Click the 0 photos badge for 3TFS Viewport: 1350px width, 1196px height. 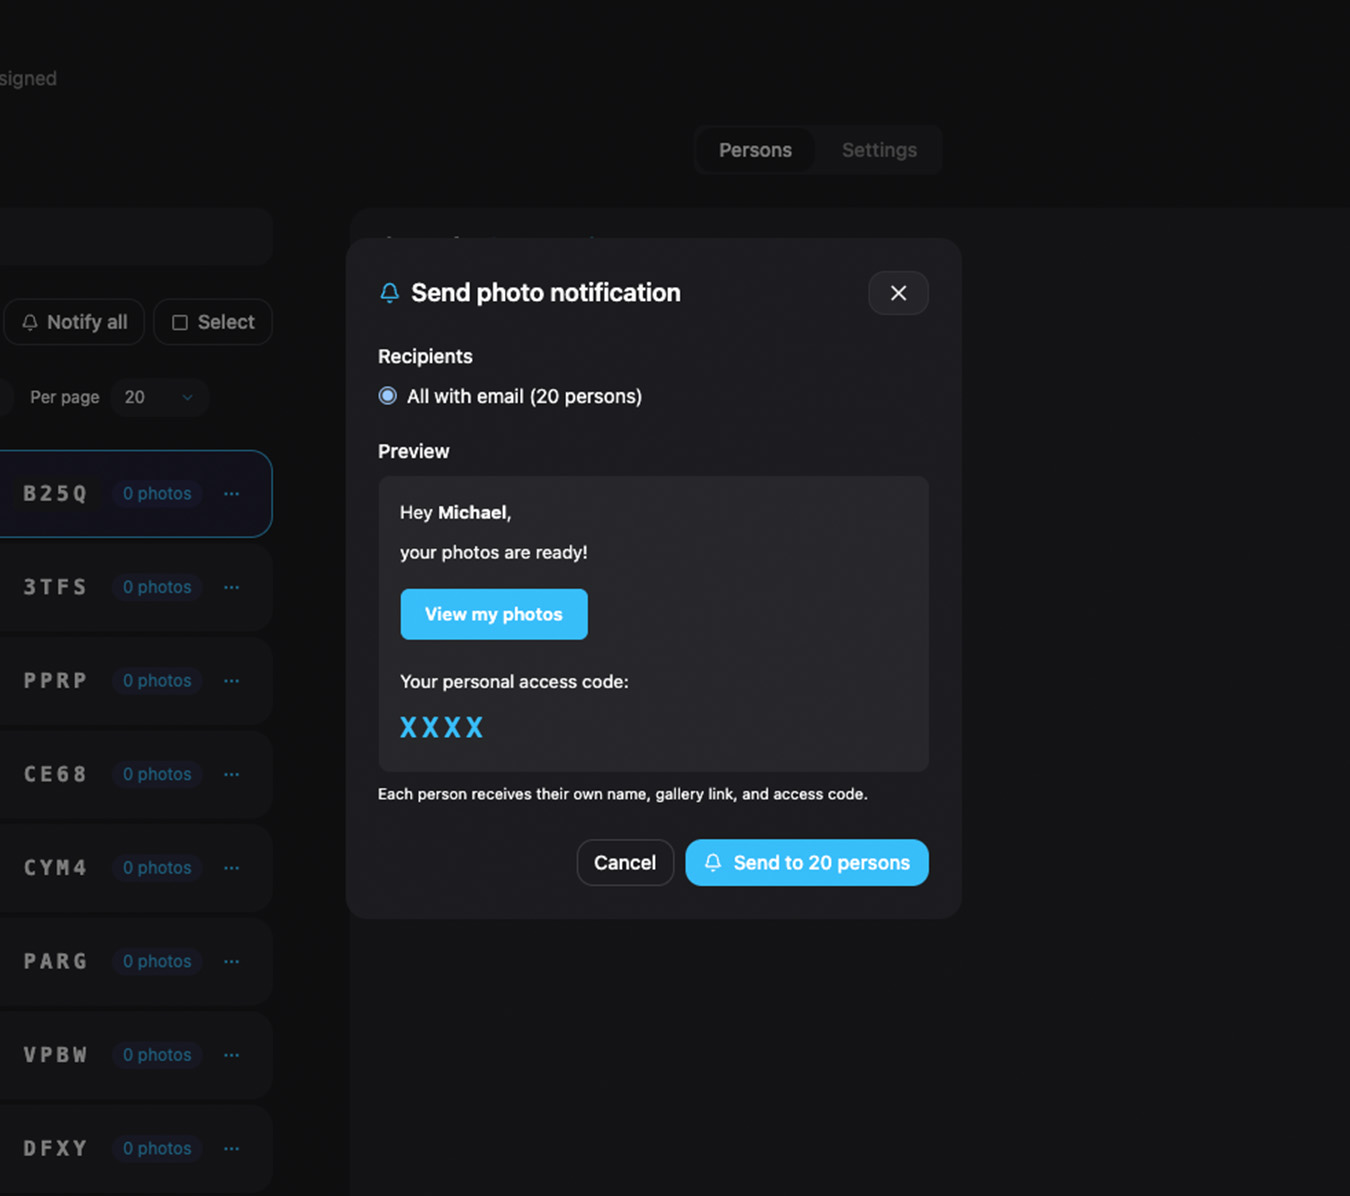click(x=157, y=587)
